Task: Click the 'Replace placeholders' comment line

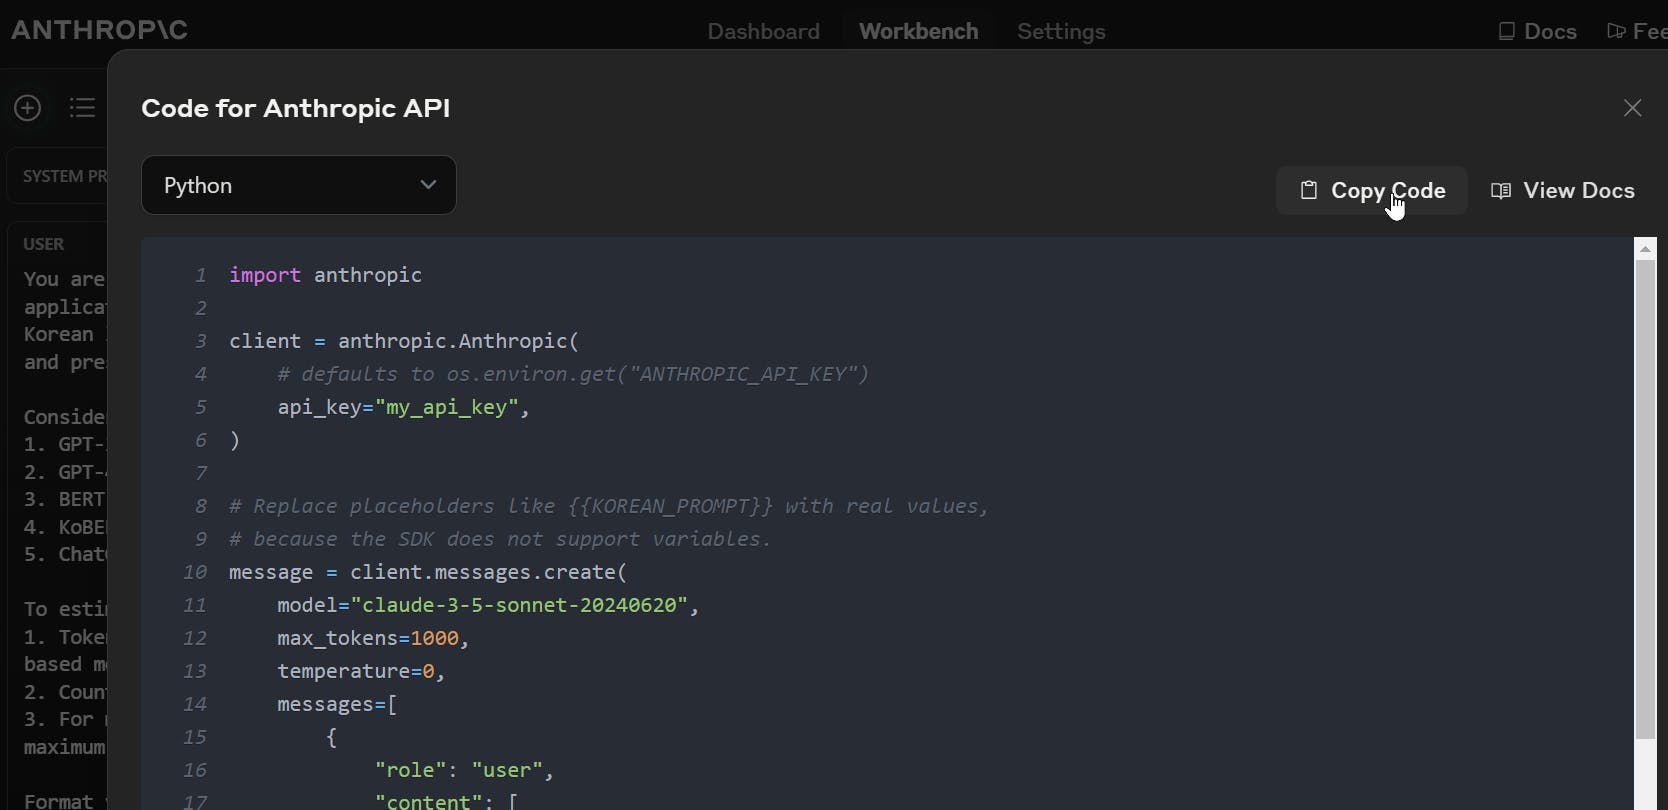Action: click(609, 506)
